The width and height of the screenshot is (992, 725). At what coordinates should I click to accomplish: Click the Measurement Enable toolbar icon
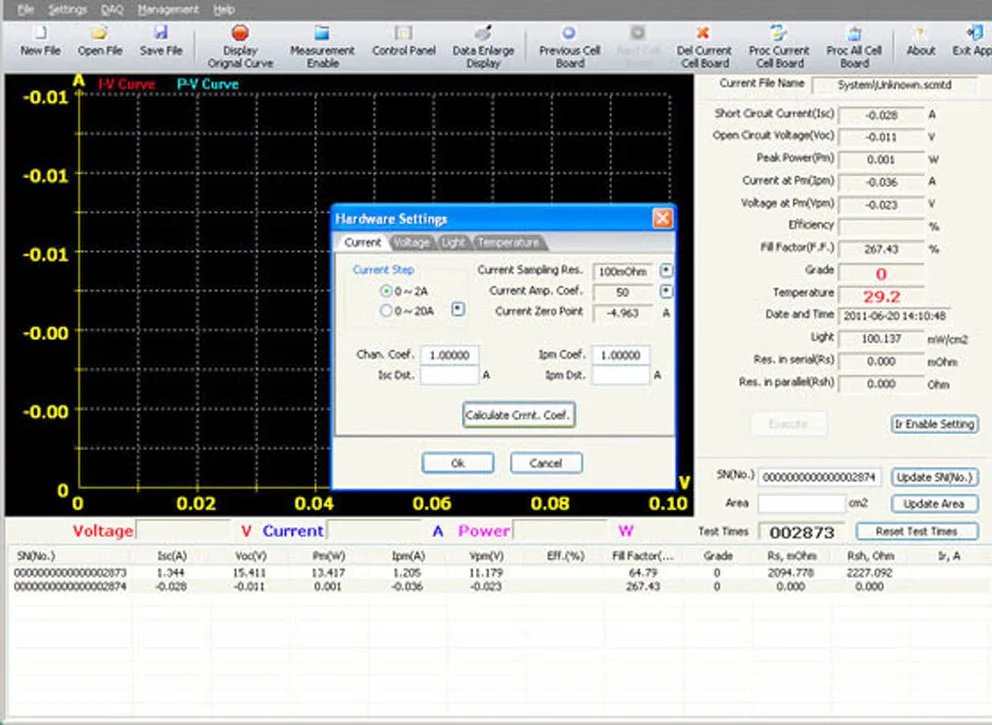click(322, 35)
